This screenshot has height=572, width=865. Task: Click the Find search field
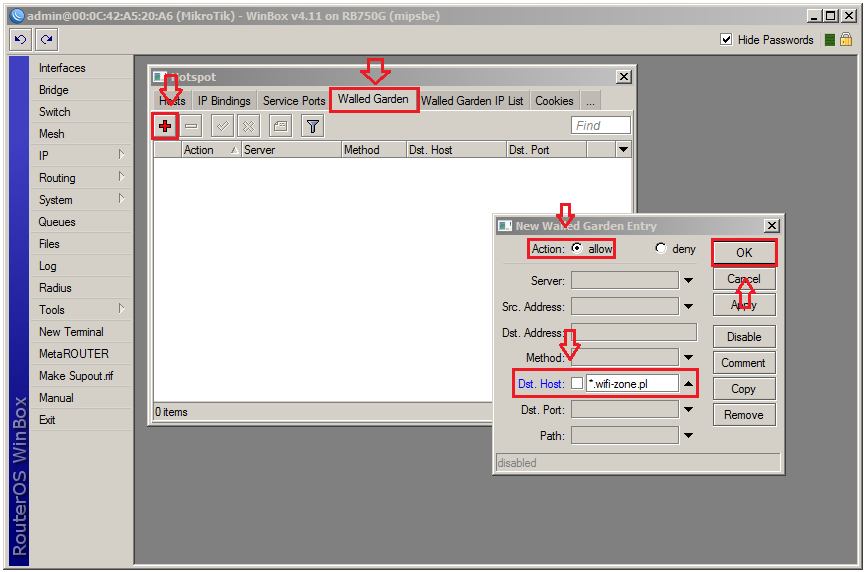coord(601,126)
